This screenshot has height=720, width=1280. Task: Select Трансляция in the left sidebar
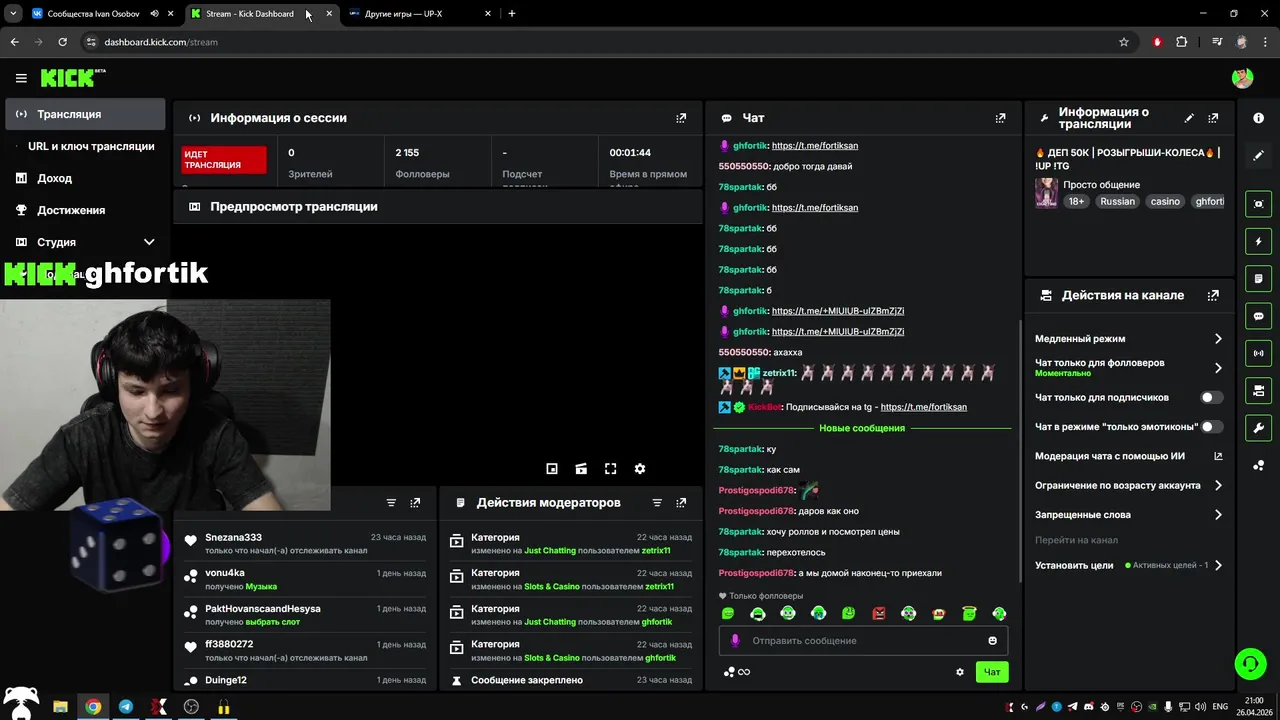85,114
